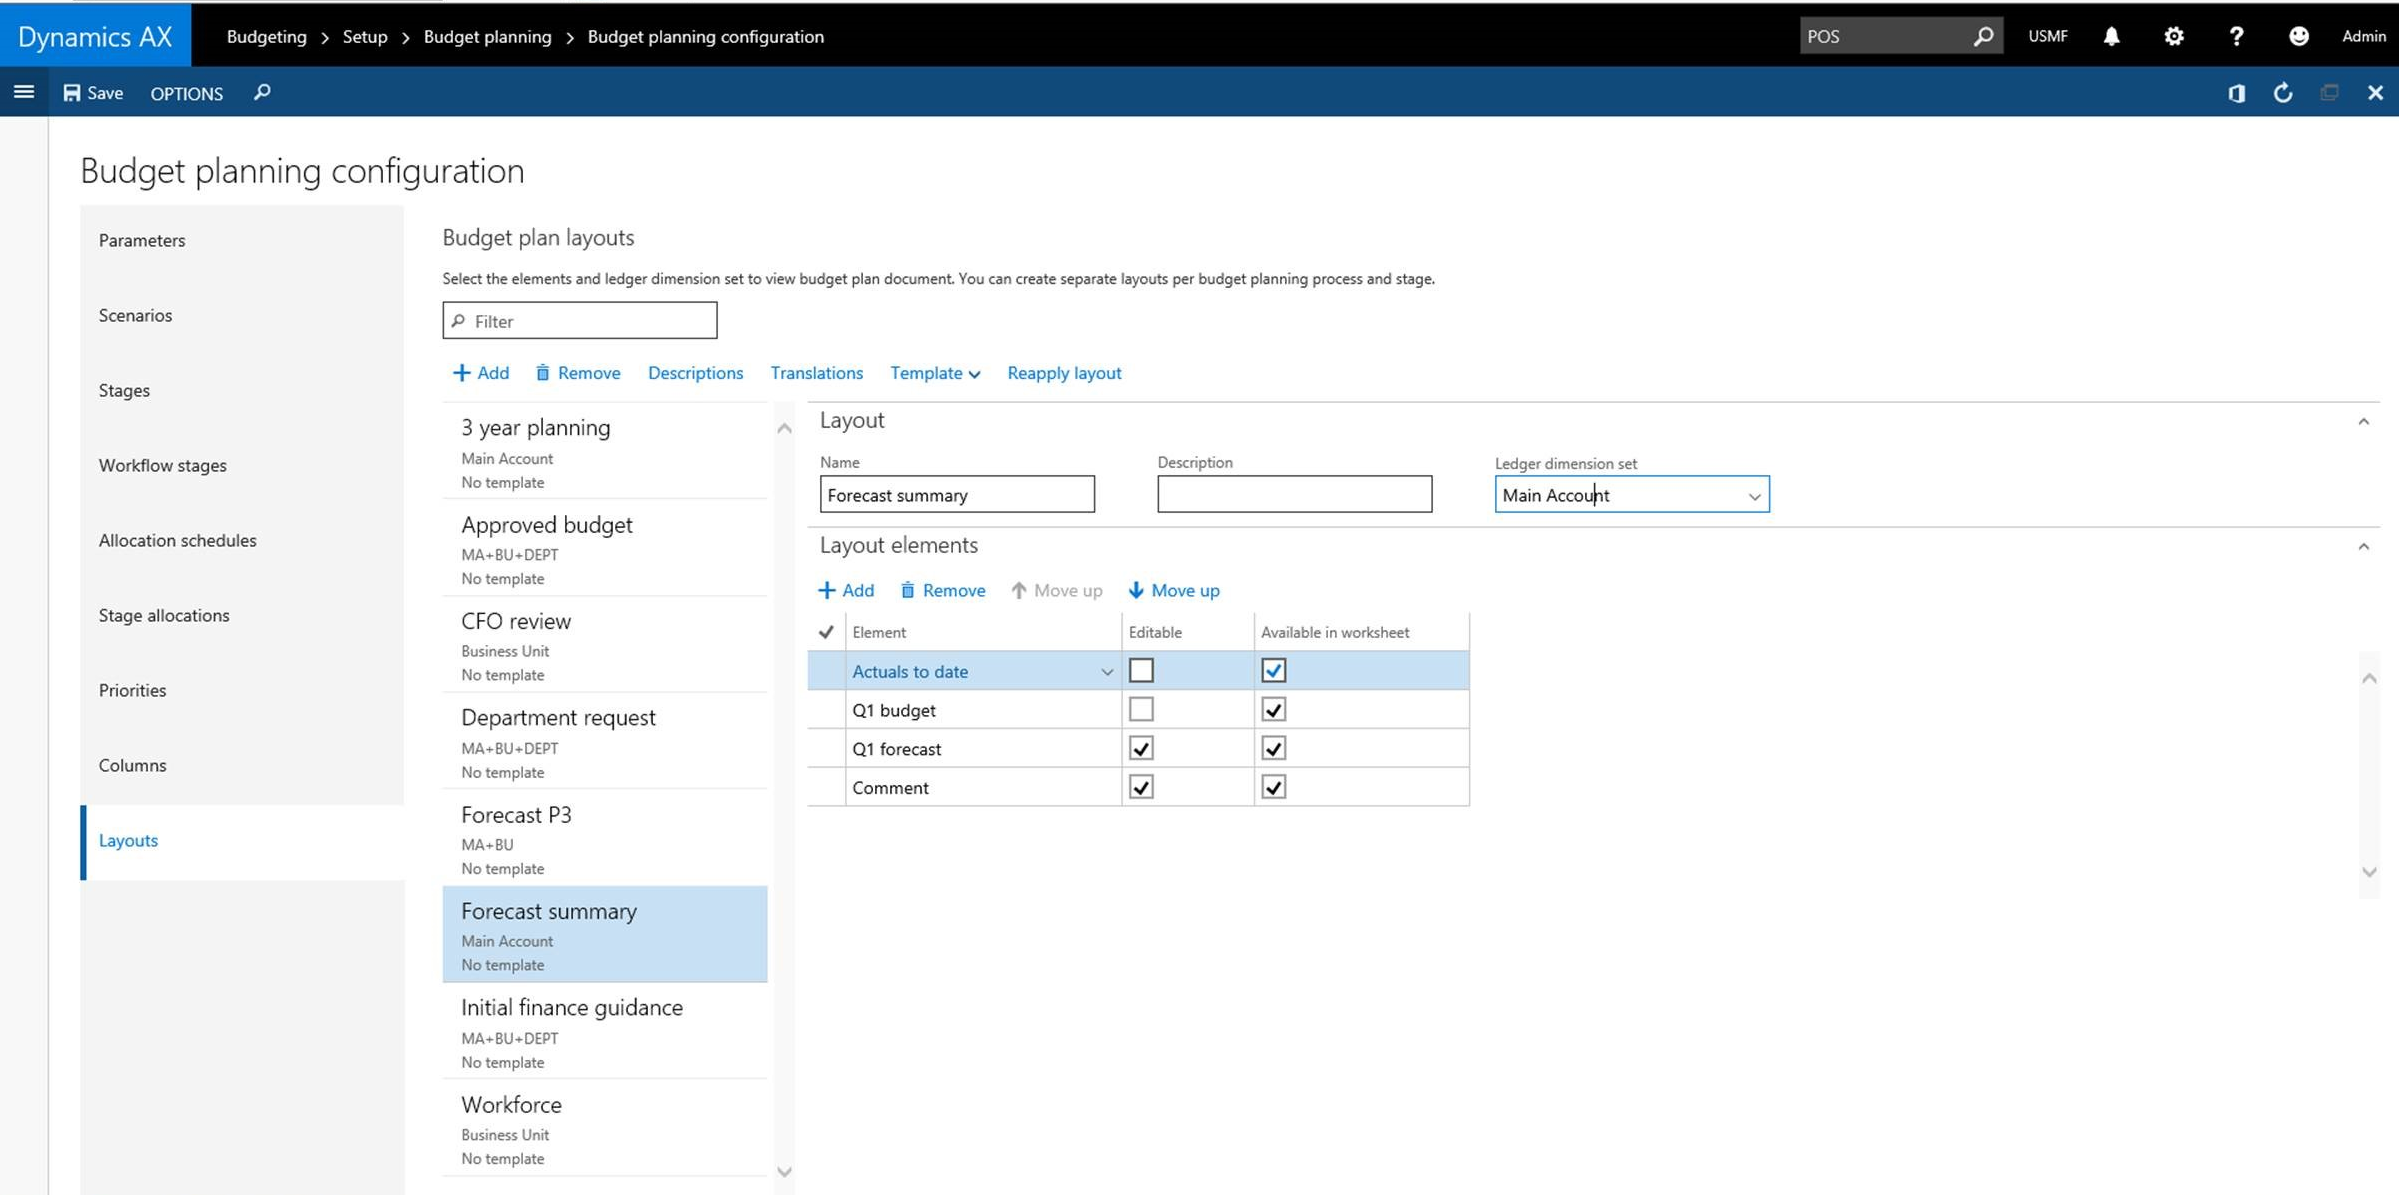Viewport: 2399px width, 1195px height.
Task: Click the POS search magnifier icon
Action: coord(1983,36)
